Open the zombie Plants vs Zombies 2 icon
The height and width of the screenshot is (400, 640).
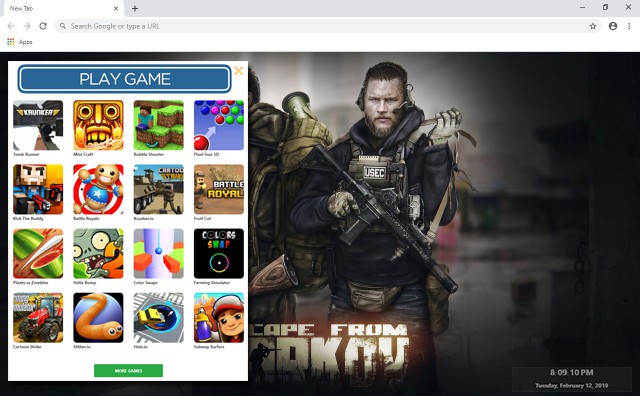tap(98, 253)
